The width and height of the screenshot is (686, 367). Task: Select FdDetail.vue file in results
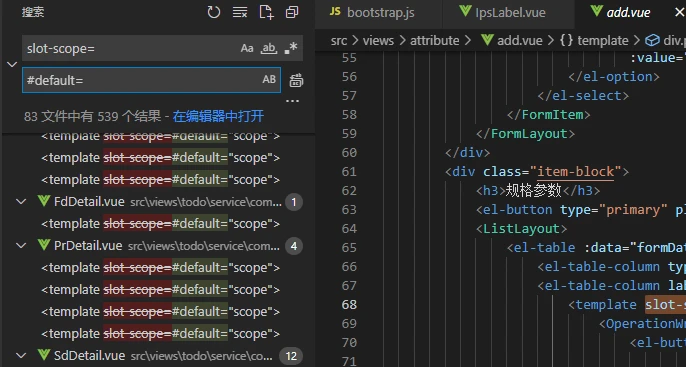pyautogui.click(x=90, y=202)
